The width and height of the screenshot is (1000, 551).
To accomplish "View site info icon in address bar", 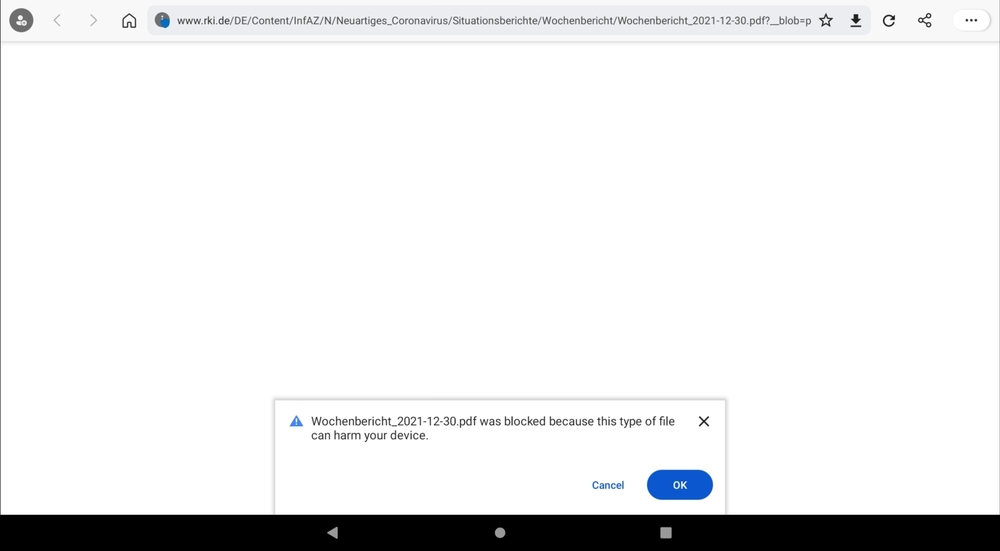I will pos(163,20).
